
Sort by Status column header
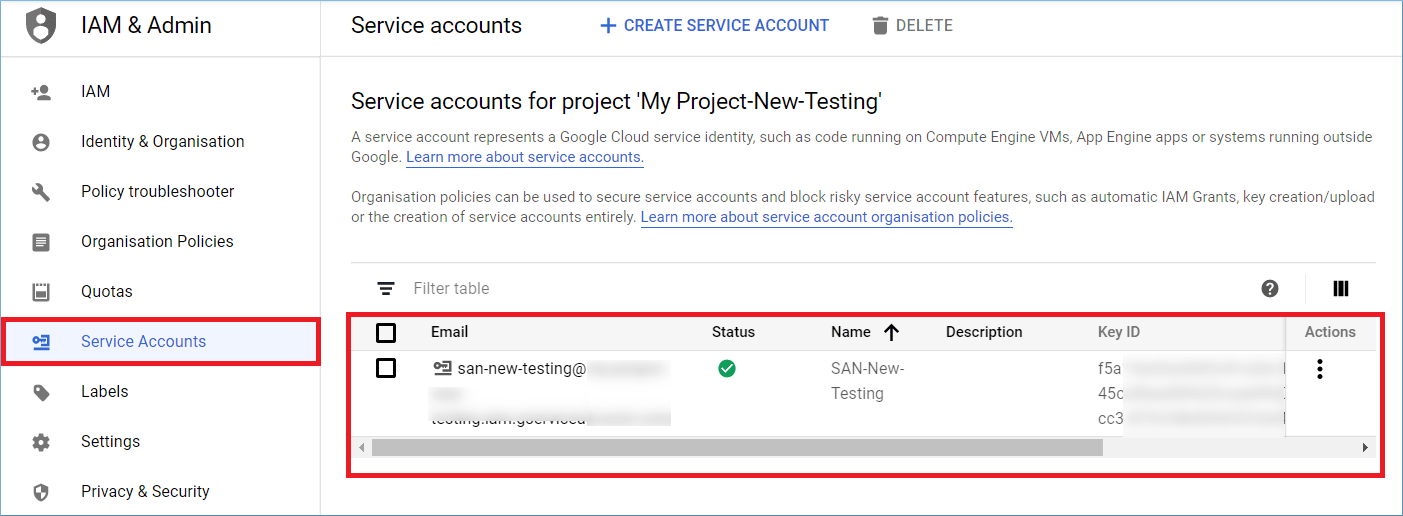(733, 332)
